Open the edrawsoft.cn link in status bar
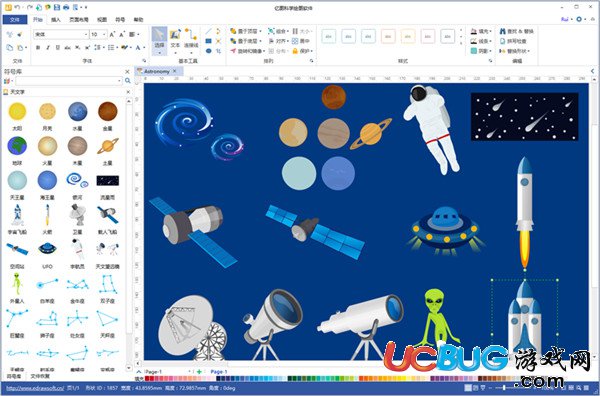Viewport: 600px width, 396px height. [x=35, y=388]
